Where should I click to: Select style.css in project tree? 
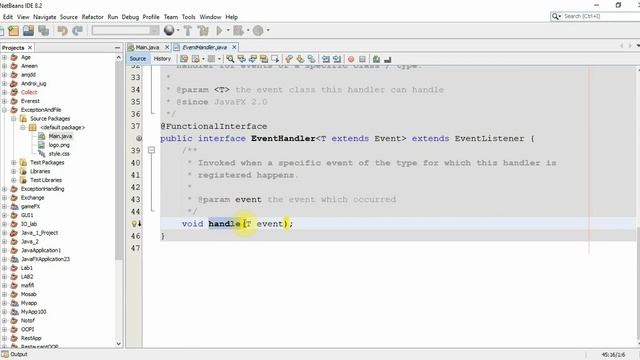point(59,154)
